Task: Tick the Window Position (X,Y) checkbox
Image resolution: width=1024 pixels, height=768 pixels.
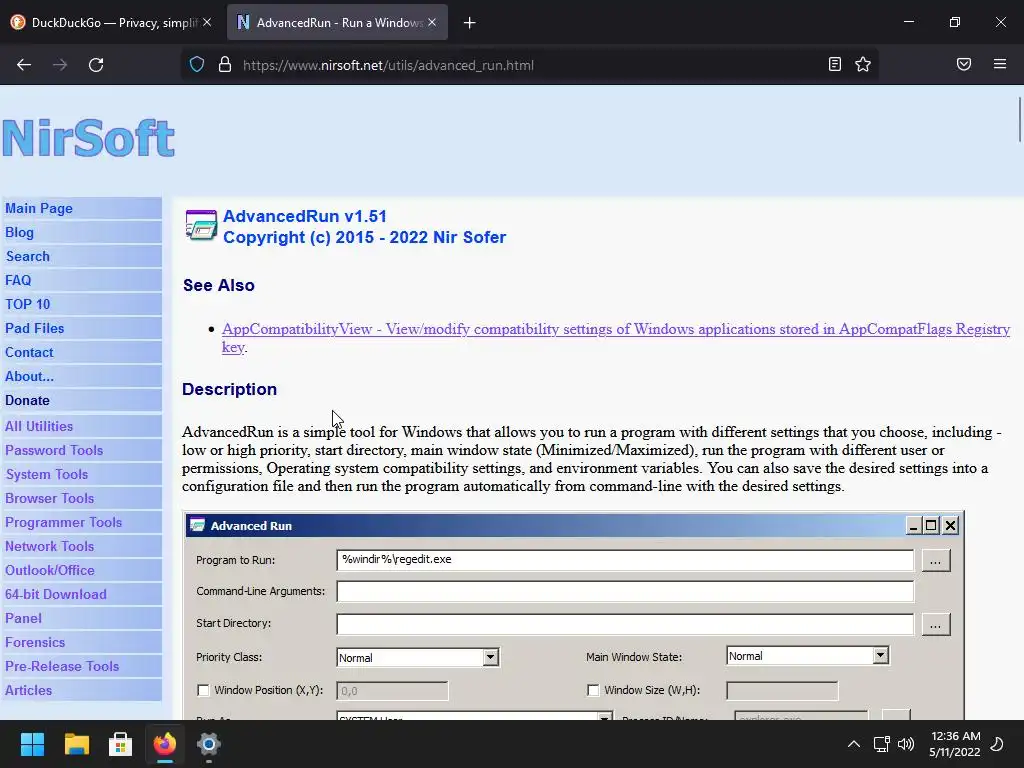Action: [203, 690]
